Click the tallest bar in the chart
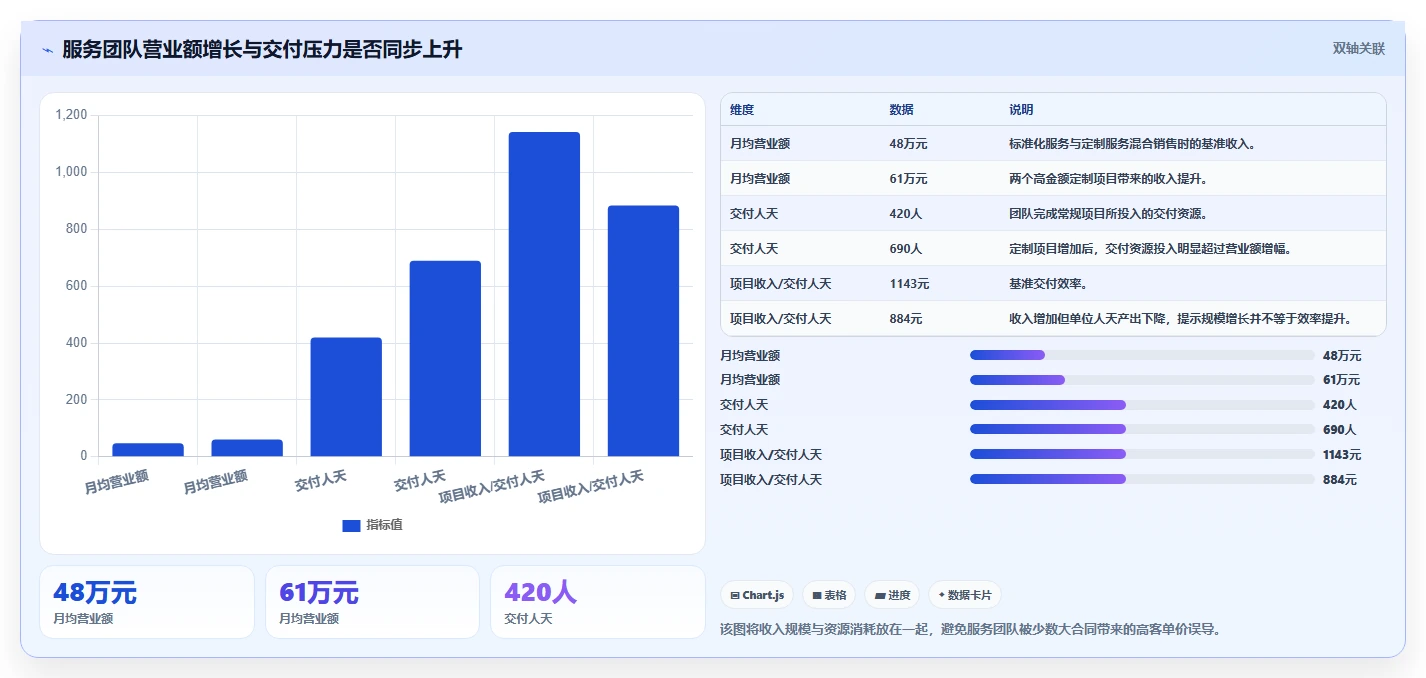The height and width of the screenshot is (678, 1426). pos(544,294)
